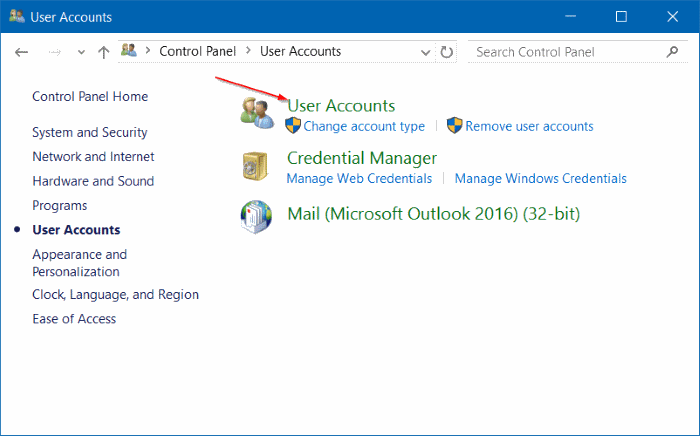Open Hardware and Sound category

93,181
